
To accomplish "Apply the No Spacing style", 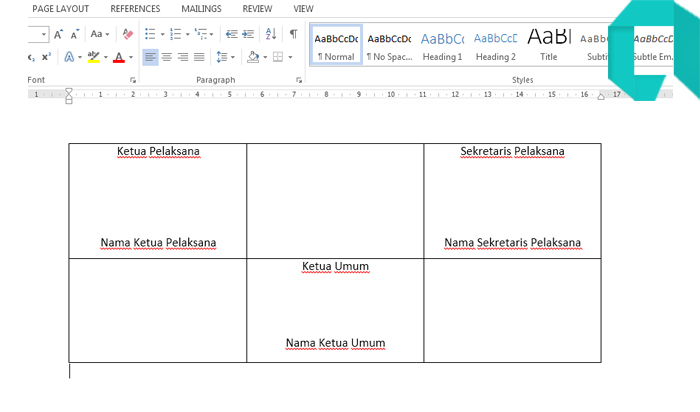I will [x=389, y=45].
